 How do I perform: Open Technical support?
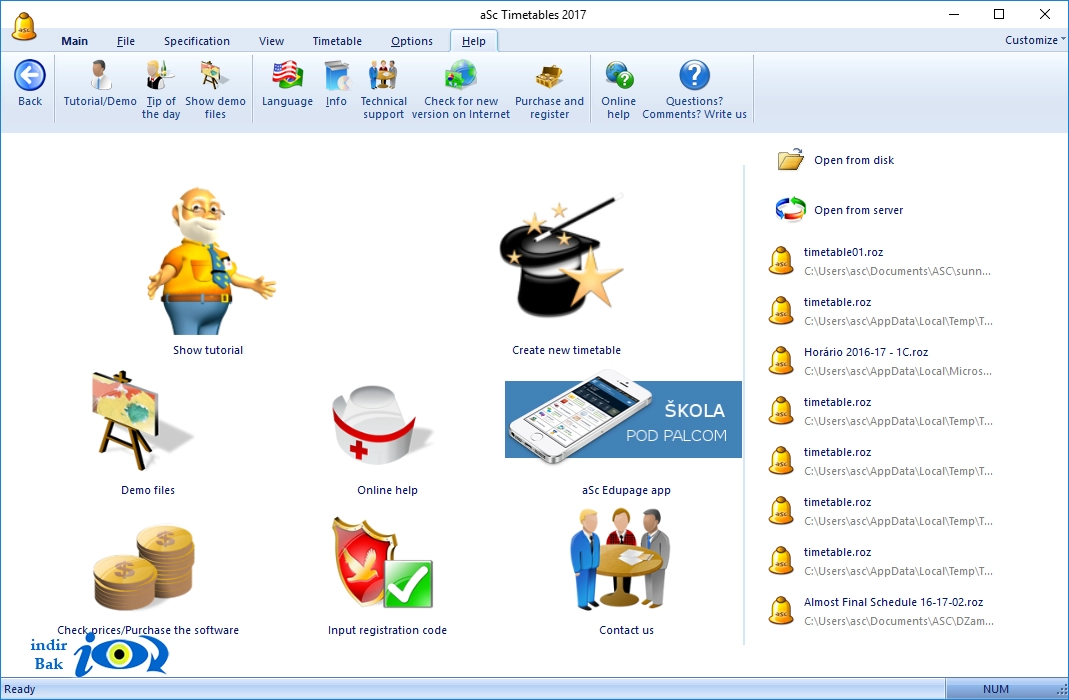click(383, 90)
